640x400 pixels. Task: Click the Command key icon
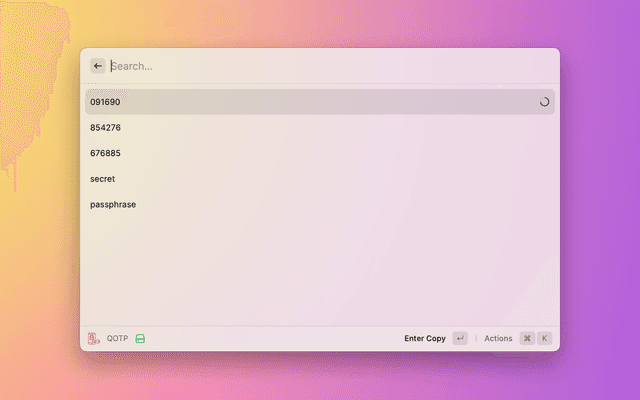coord(527,339)
